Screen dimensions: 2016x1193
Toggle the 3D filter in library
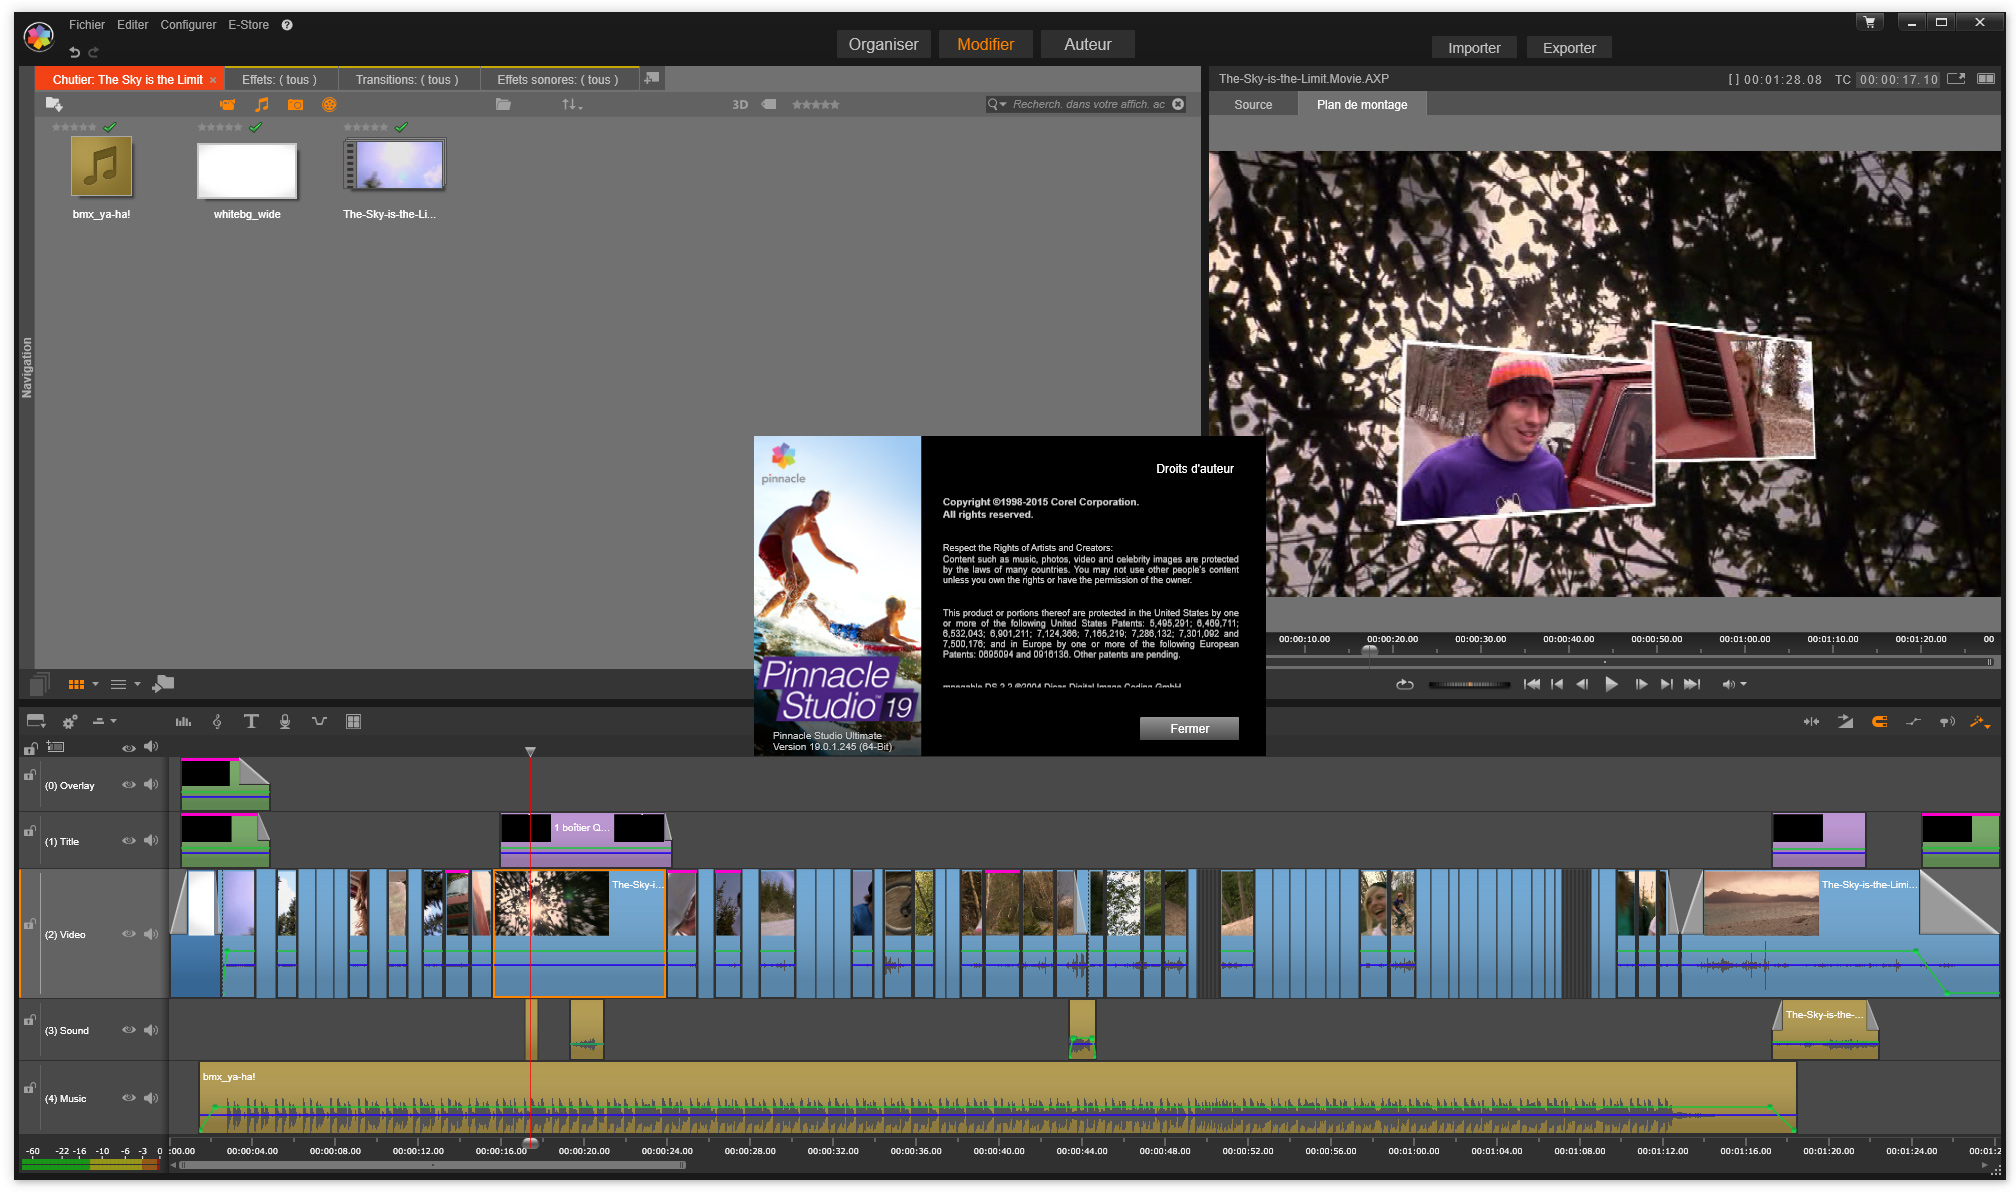pos(740,104)
